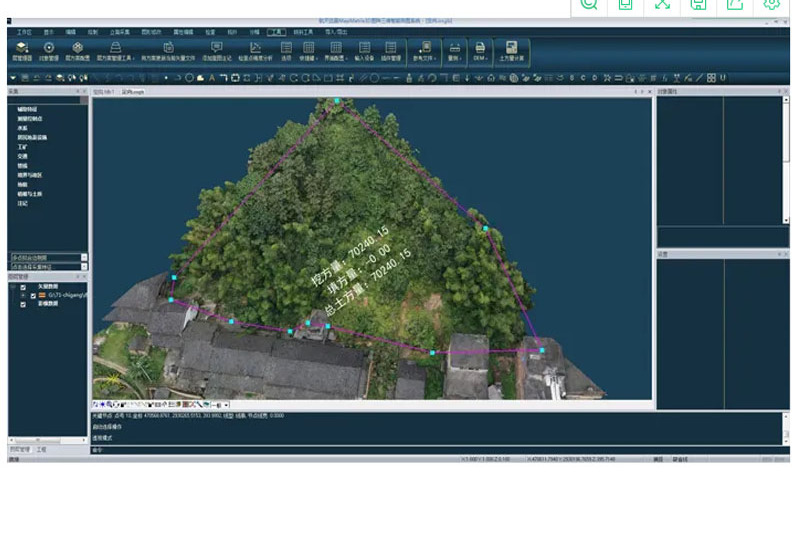The image size is (801, 534).
Task: Click the globe icon in the toolbar
Action: pyautogui.click(x=514, y=78)
